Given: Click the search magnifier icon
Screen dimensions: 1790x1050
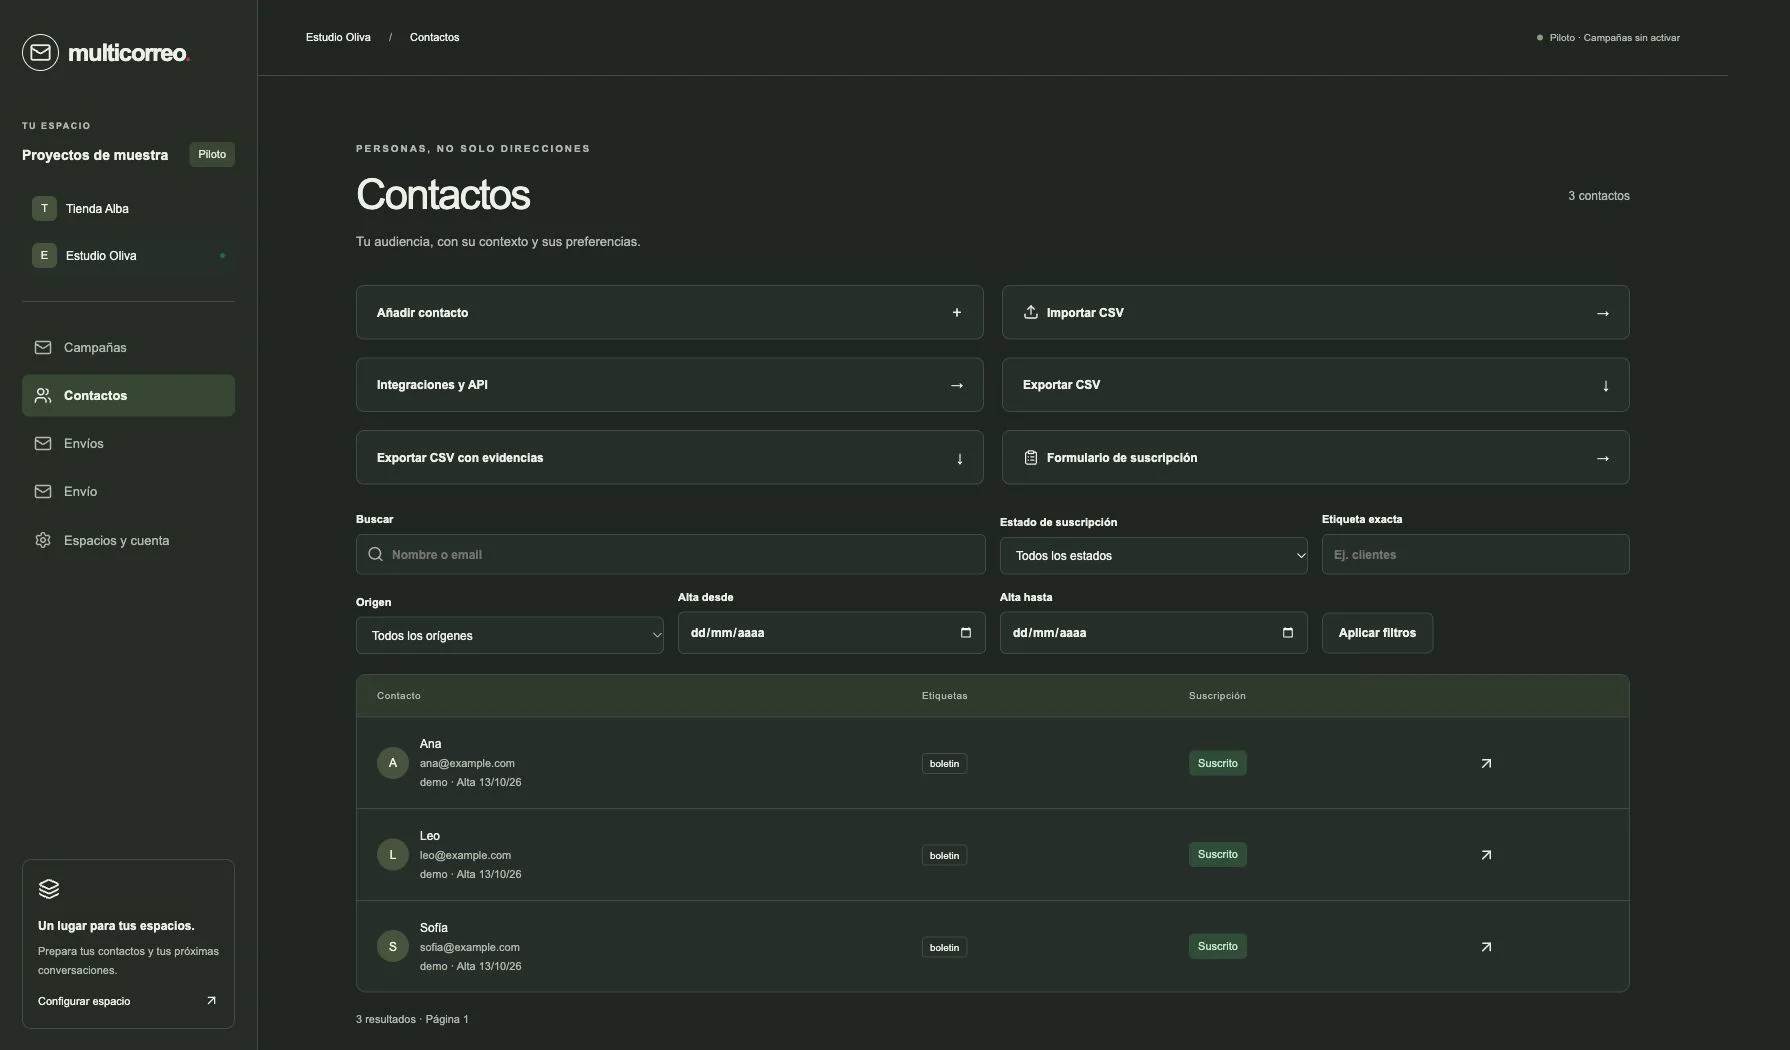Looking at the screenshot, I should (375, 554).
